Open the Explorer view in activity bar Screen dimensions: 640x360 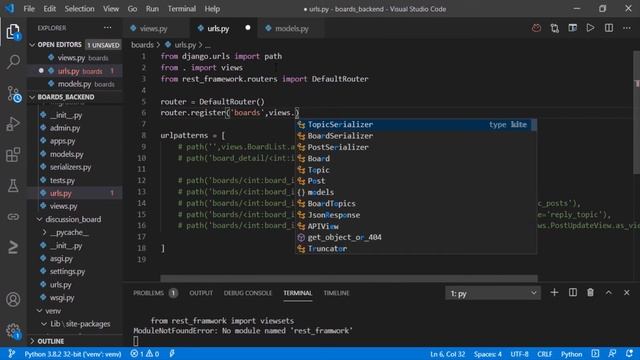coord(13,32)
